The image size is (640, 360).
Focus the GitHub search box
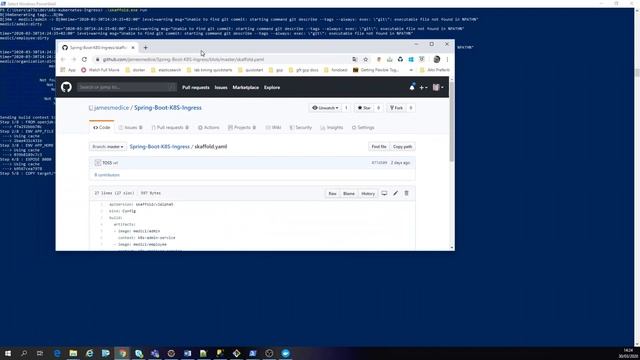(127, 87)
